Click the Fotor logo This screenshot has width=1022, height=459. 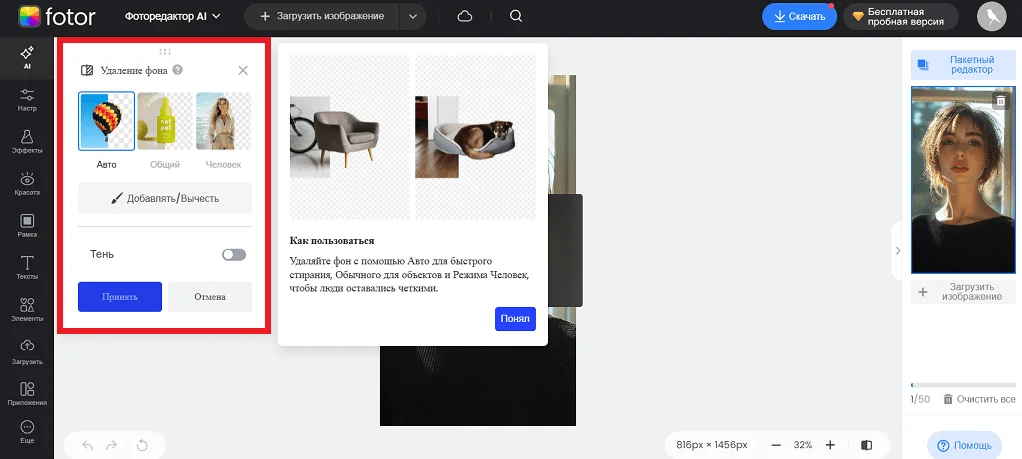[x=57, y=16]
